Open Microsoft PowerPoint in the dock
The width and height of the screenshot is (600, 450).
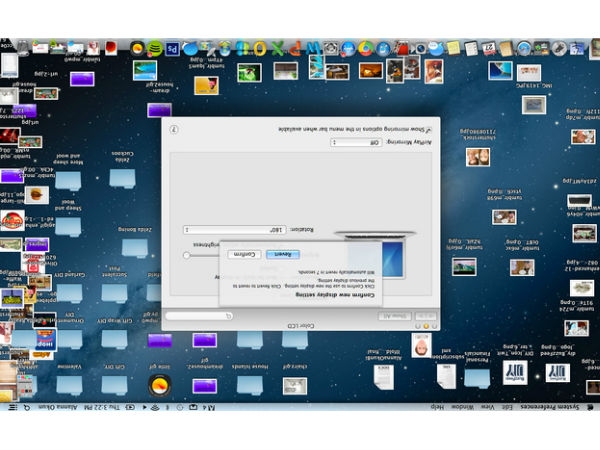295,49
